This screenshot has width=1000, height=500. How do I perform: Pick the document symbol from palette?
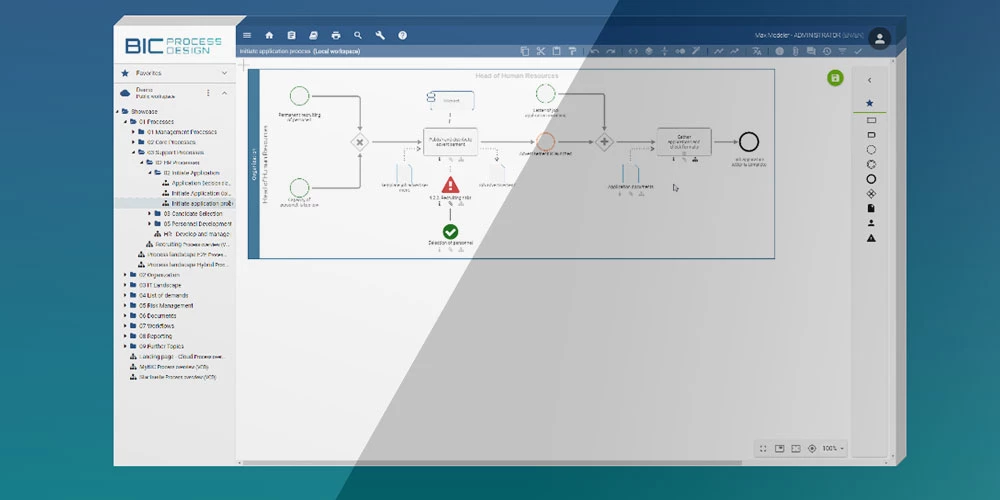870,208
